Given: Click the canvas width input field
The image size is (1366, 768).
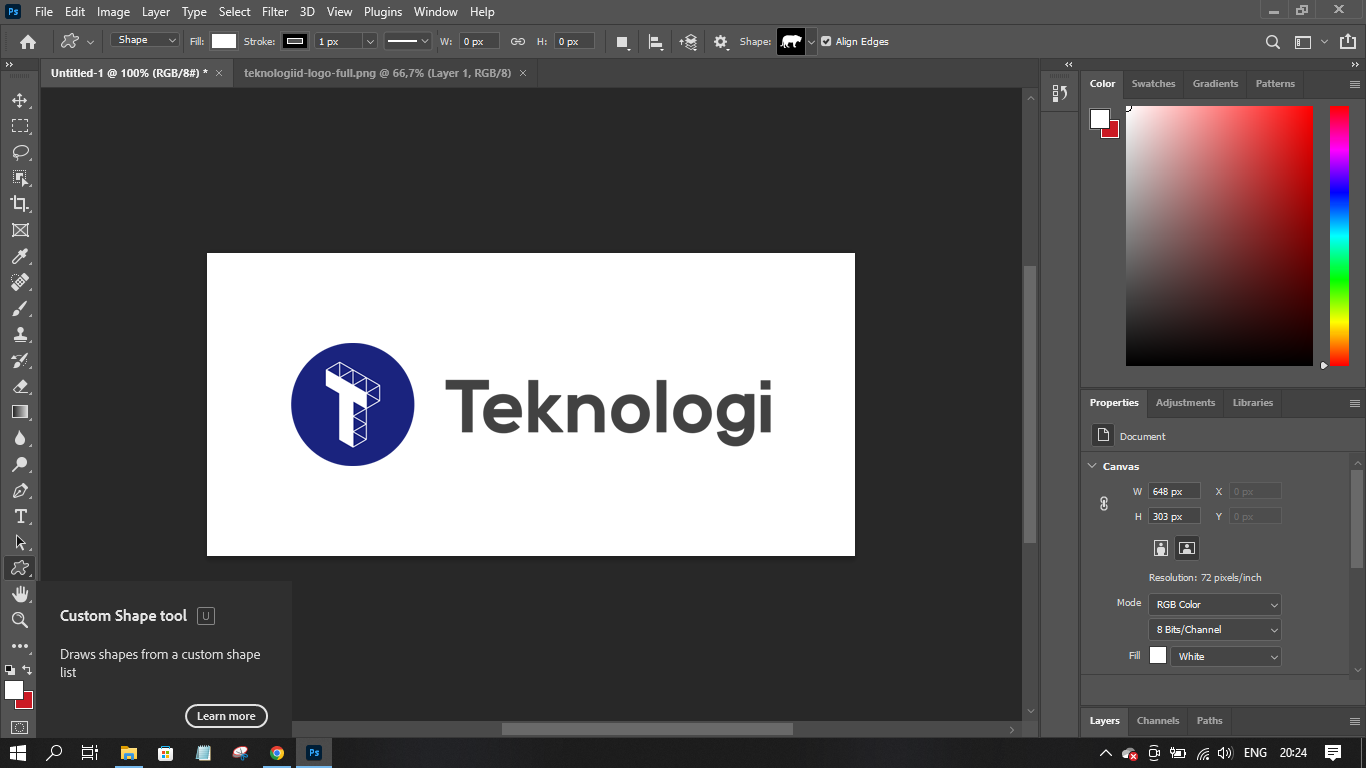Looking at the screenshot, I should tap(1173, 491).
